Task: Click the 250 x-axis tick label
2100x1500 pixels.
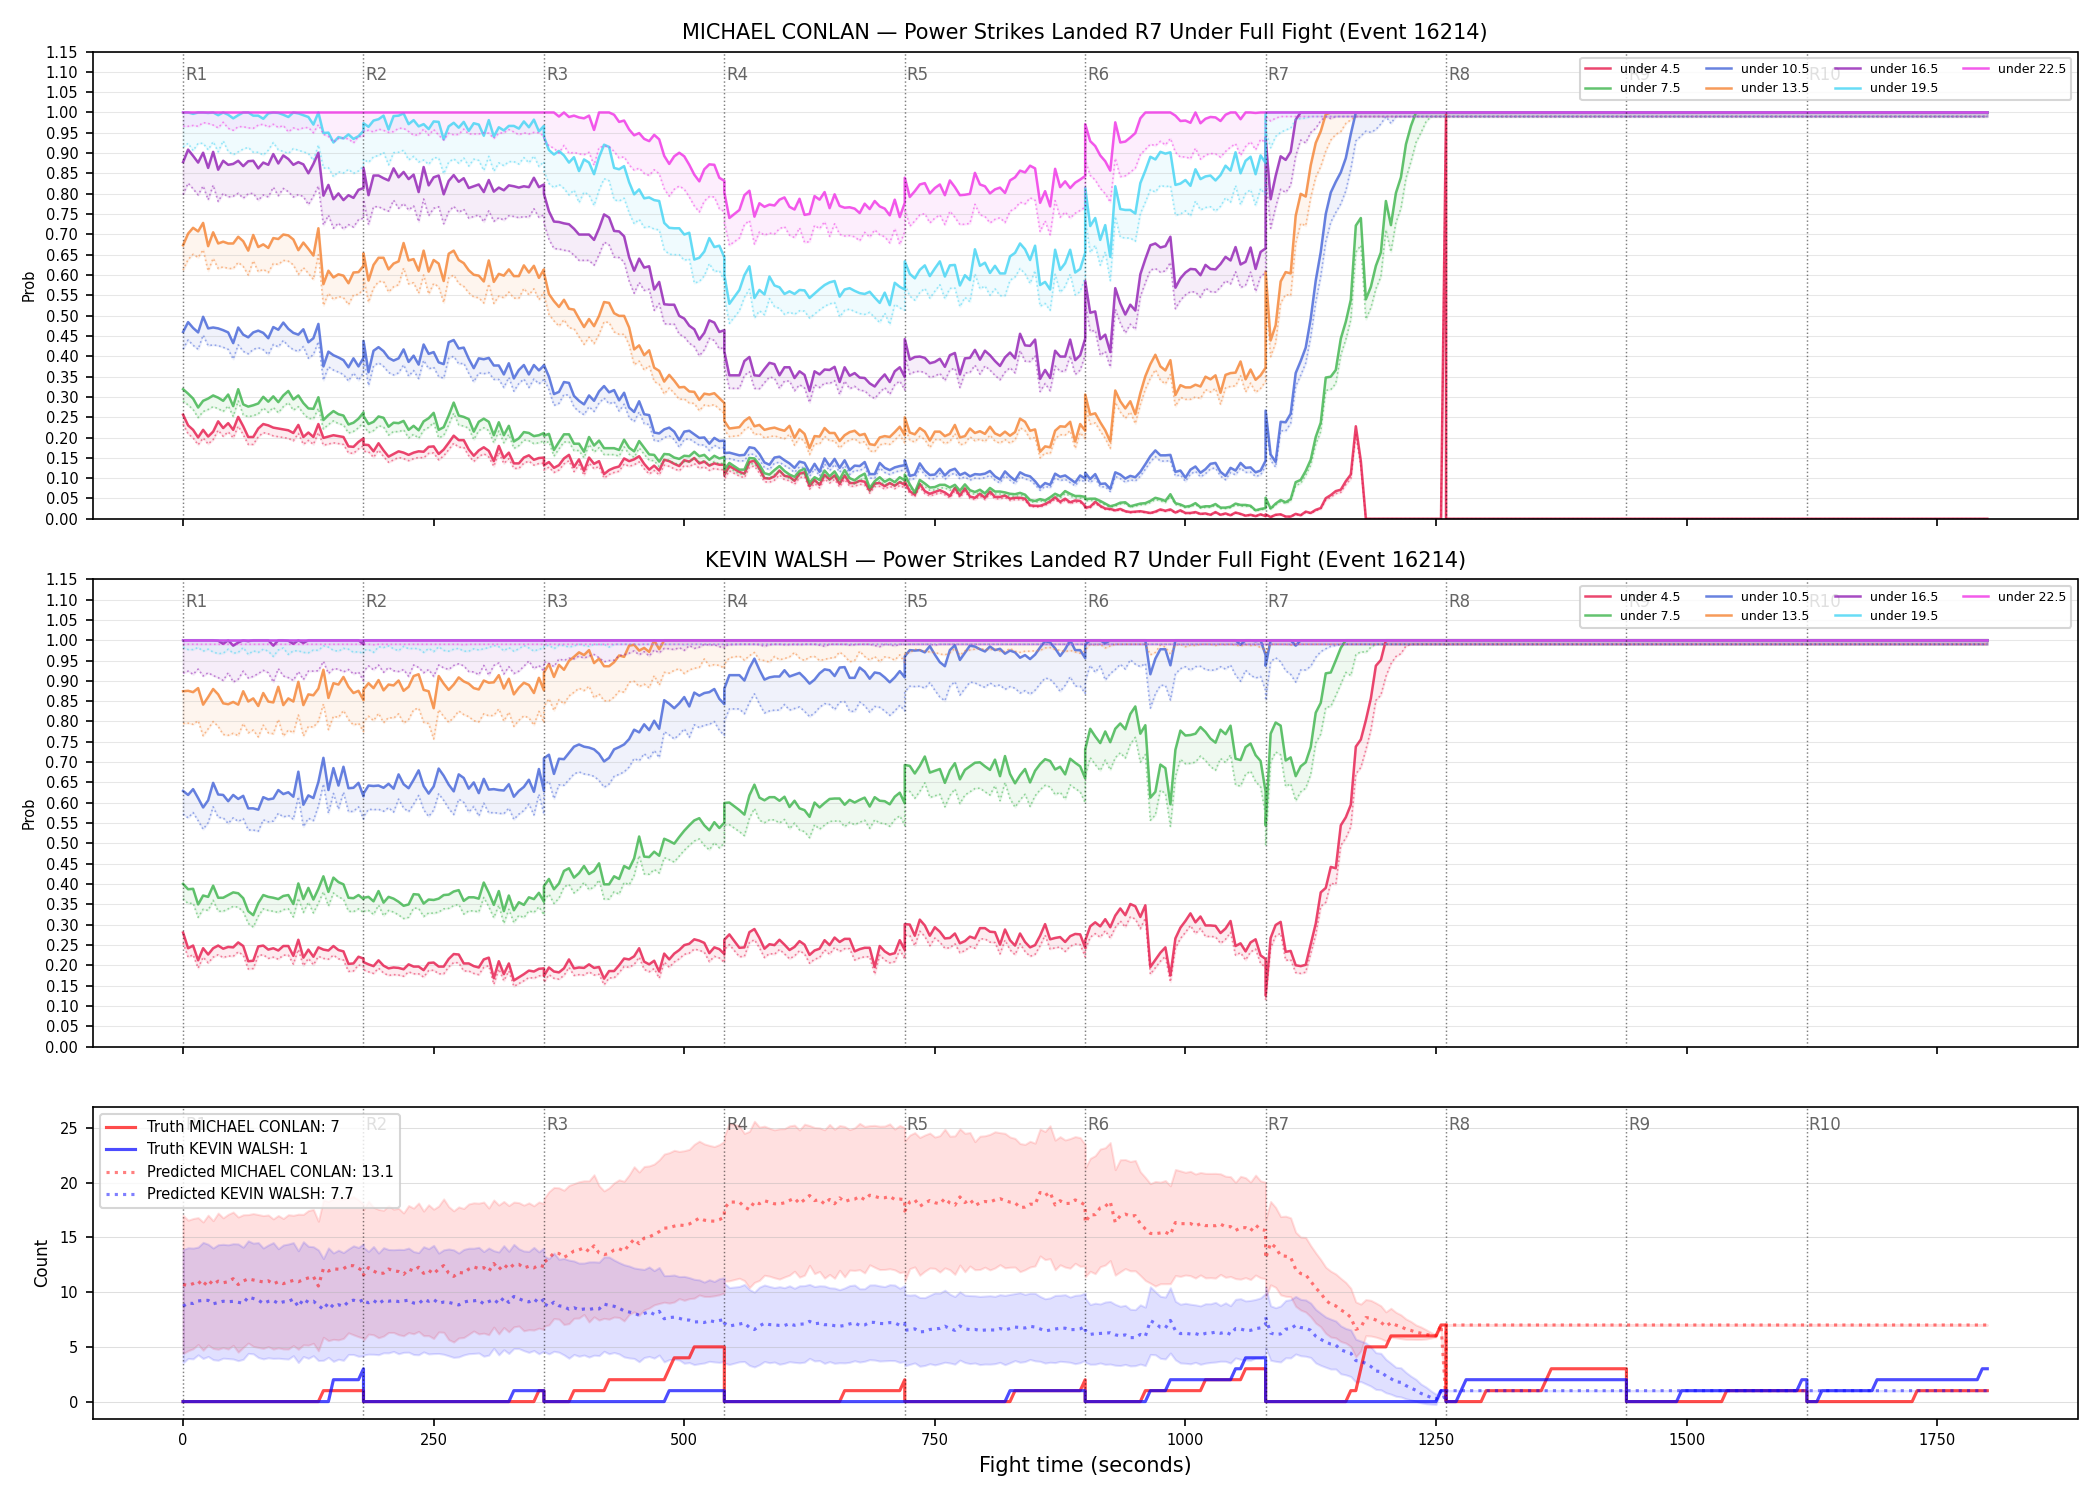Action: pyautogui.click(x=433, y=1440)
